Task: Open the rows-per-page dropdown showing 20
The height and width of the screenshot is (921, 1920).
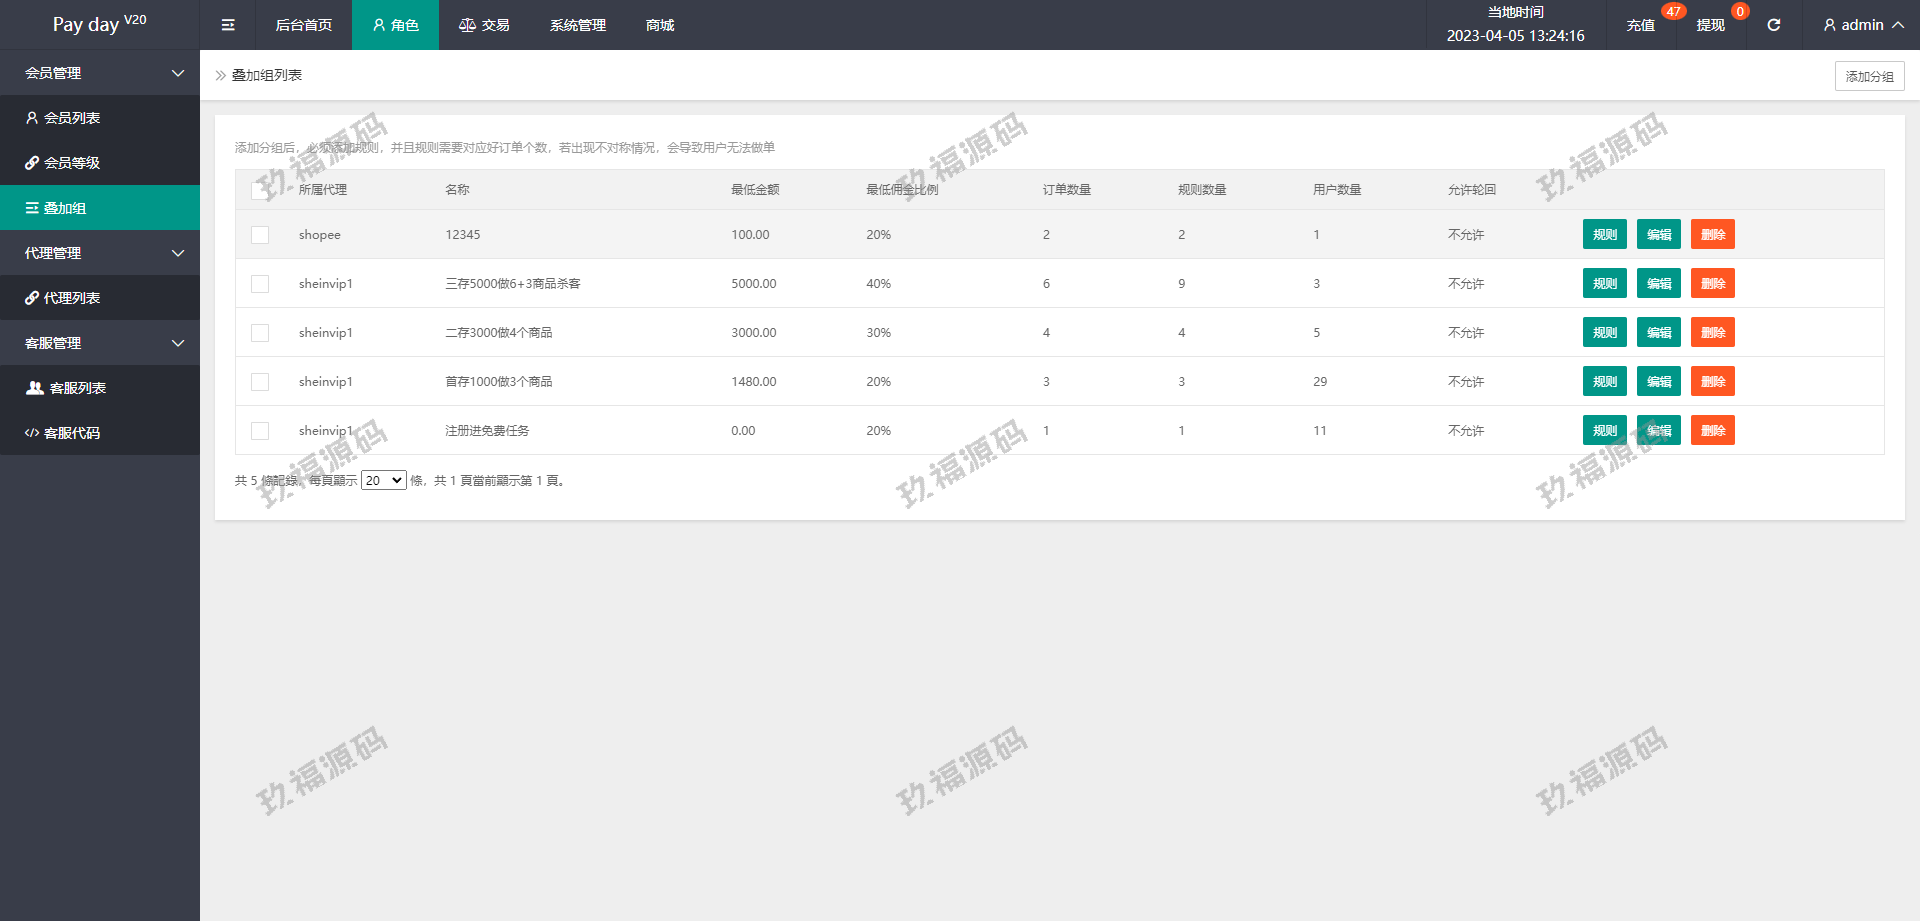Action: click(x=383, y=481)
